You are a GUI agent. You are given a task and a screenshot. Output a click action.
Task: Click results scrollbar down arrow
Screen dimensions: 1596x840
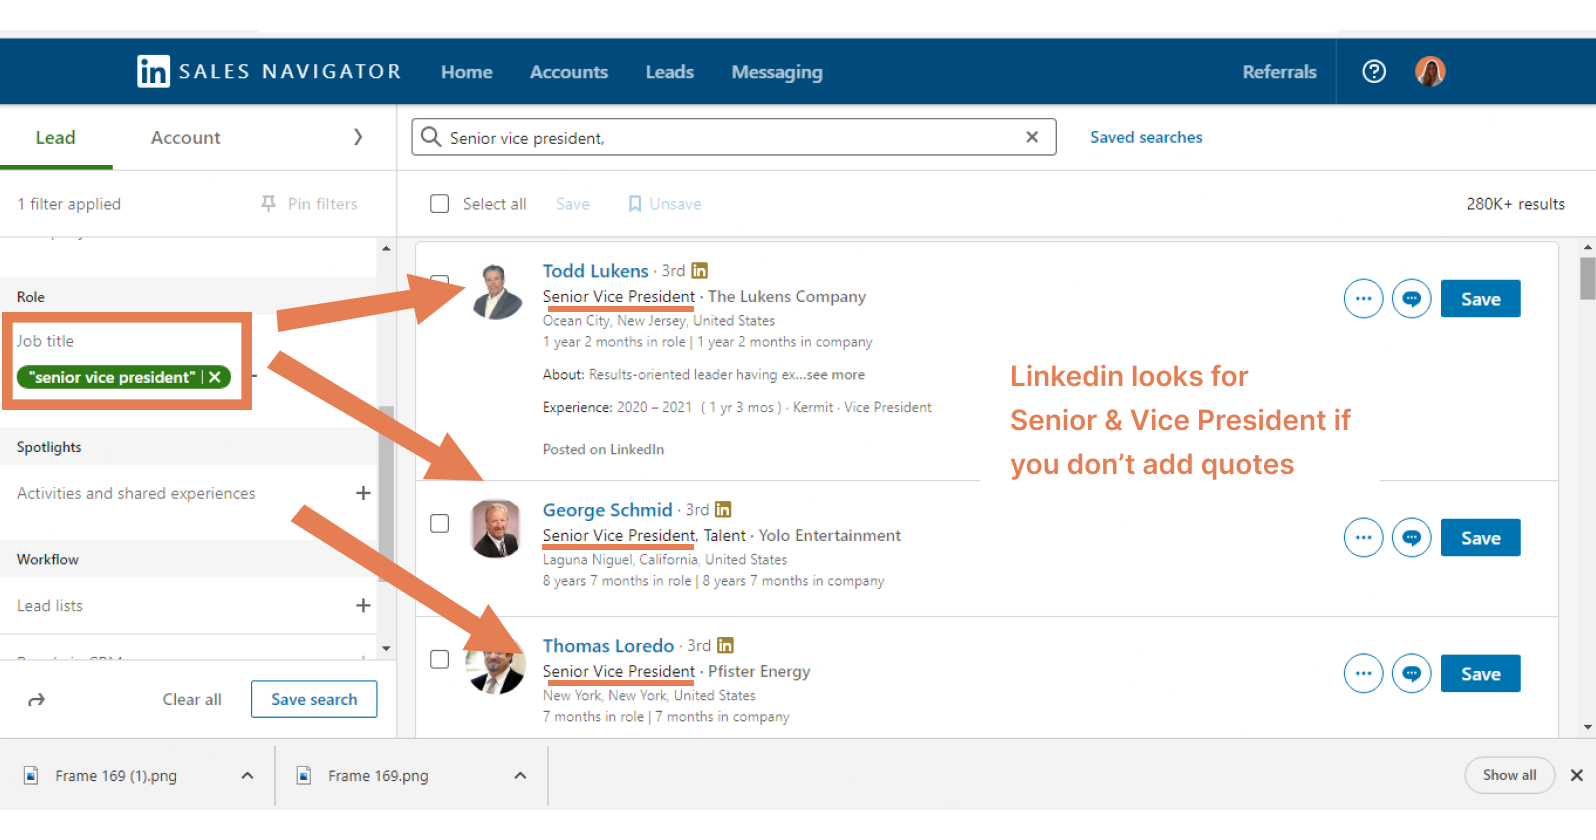point(1587,727)
